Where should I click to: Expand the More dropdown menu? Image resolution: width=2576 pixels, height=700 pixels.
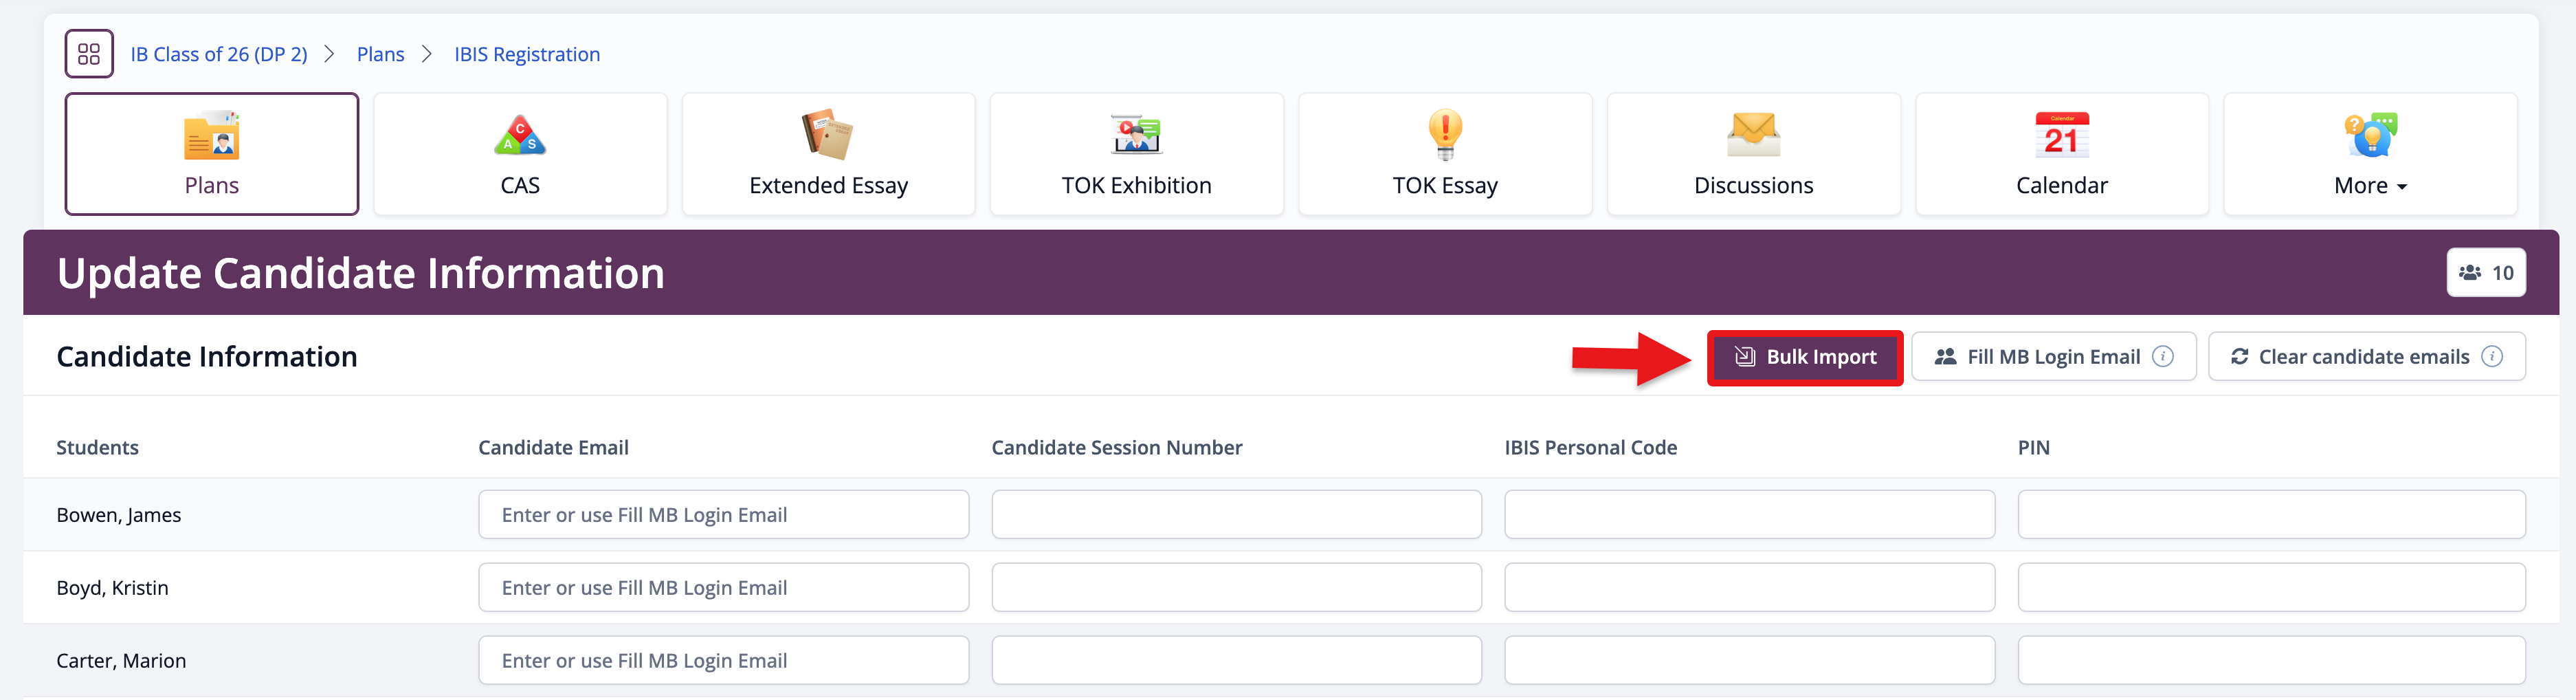pos(2370,185)
